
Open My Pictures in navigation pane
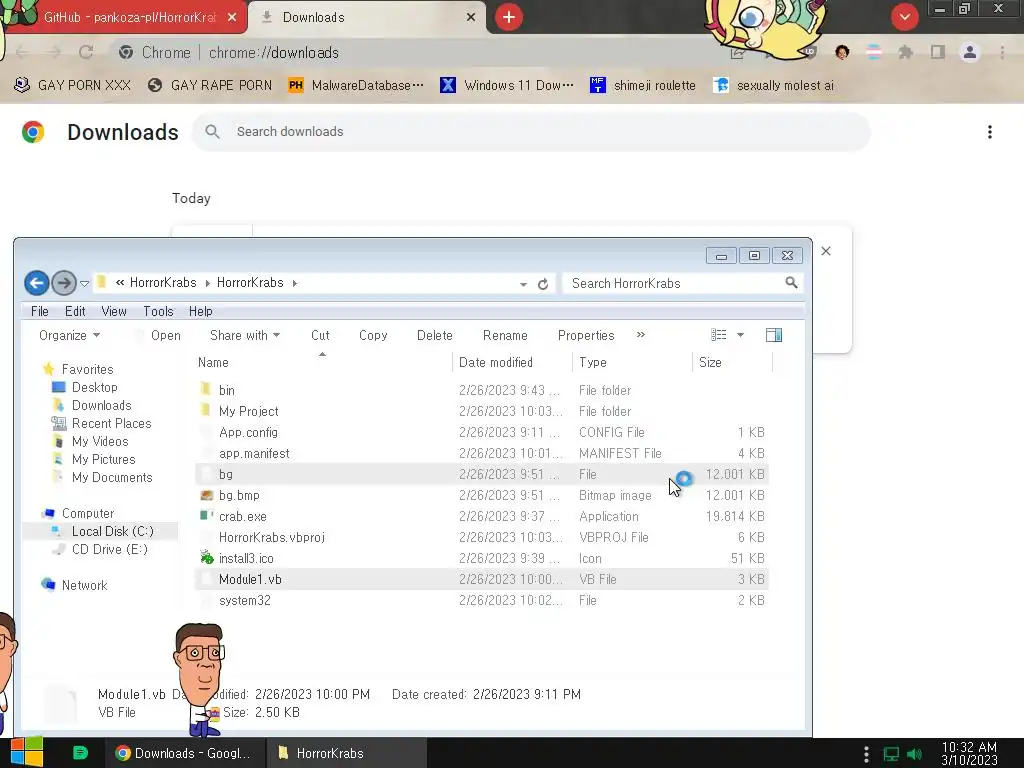[x=103, y=460]
